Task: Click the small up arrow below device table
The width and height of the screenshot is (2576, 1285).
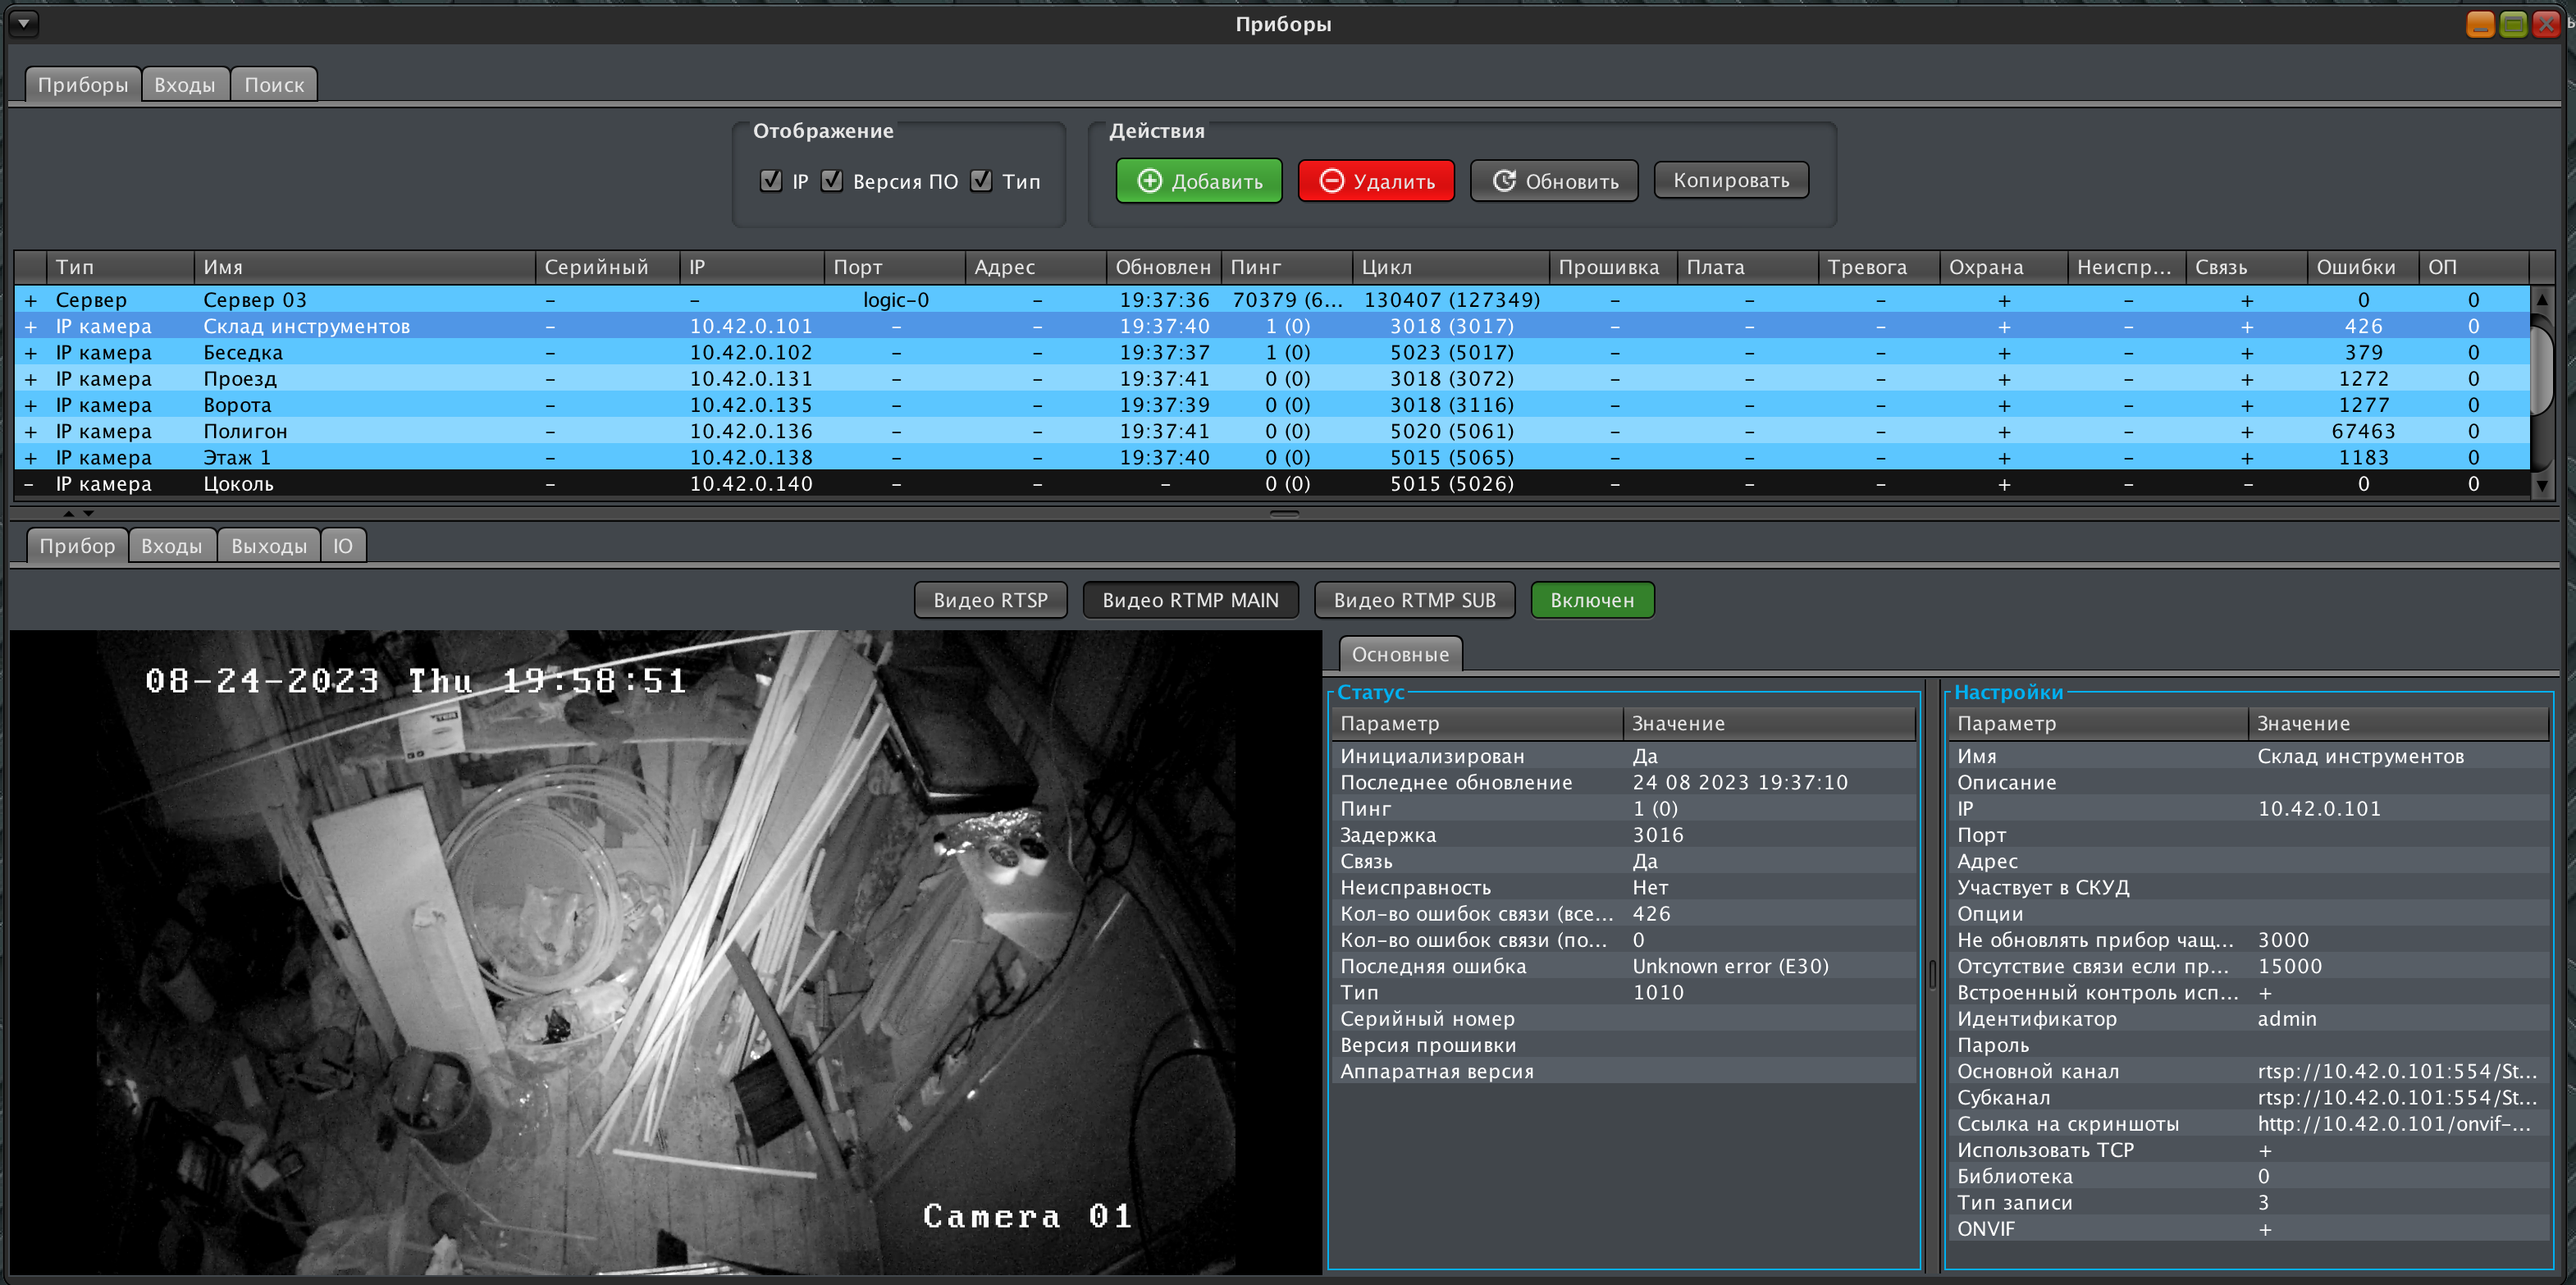Action: click(68, 513)
